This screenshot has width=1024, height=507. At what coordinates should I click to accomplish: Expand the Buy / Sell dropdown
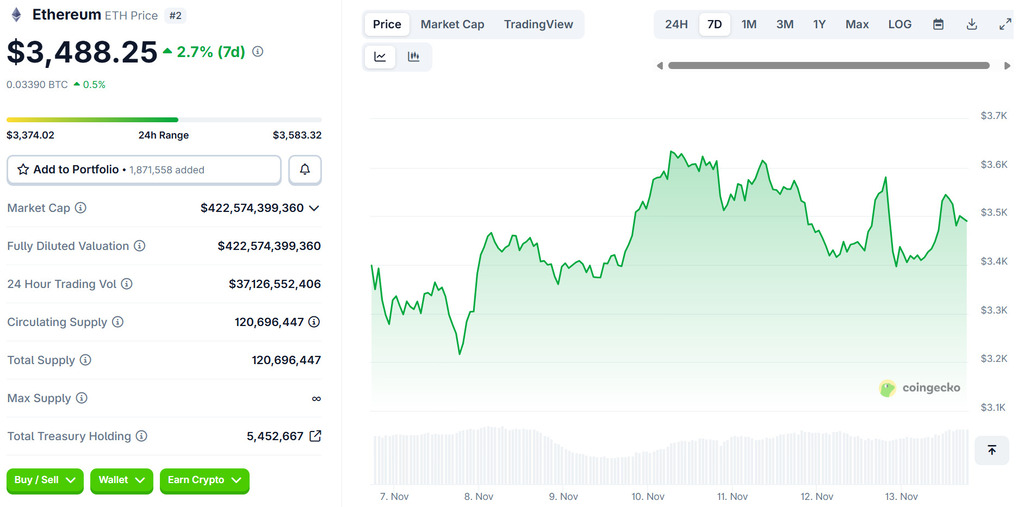46,480
